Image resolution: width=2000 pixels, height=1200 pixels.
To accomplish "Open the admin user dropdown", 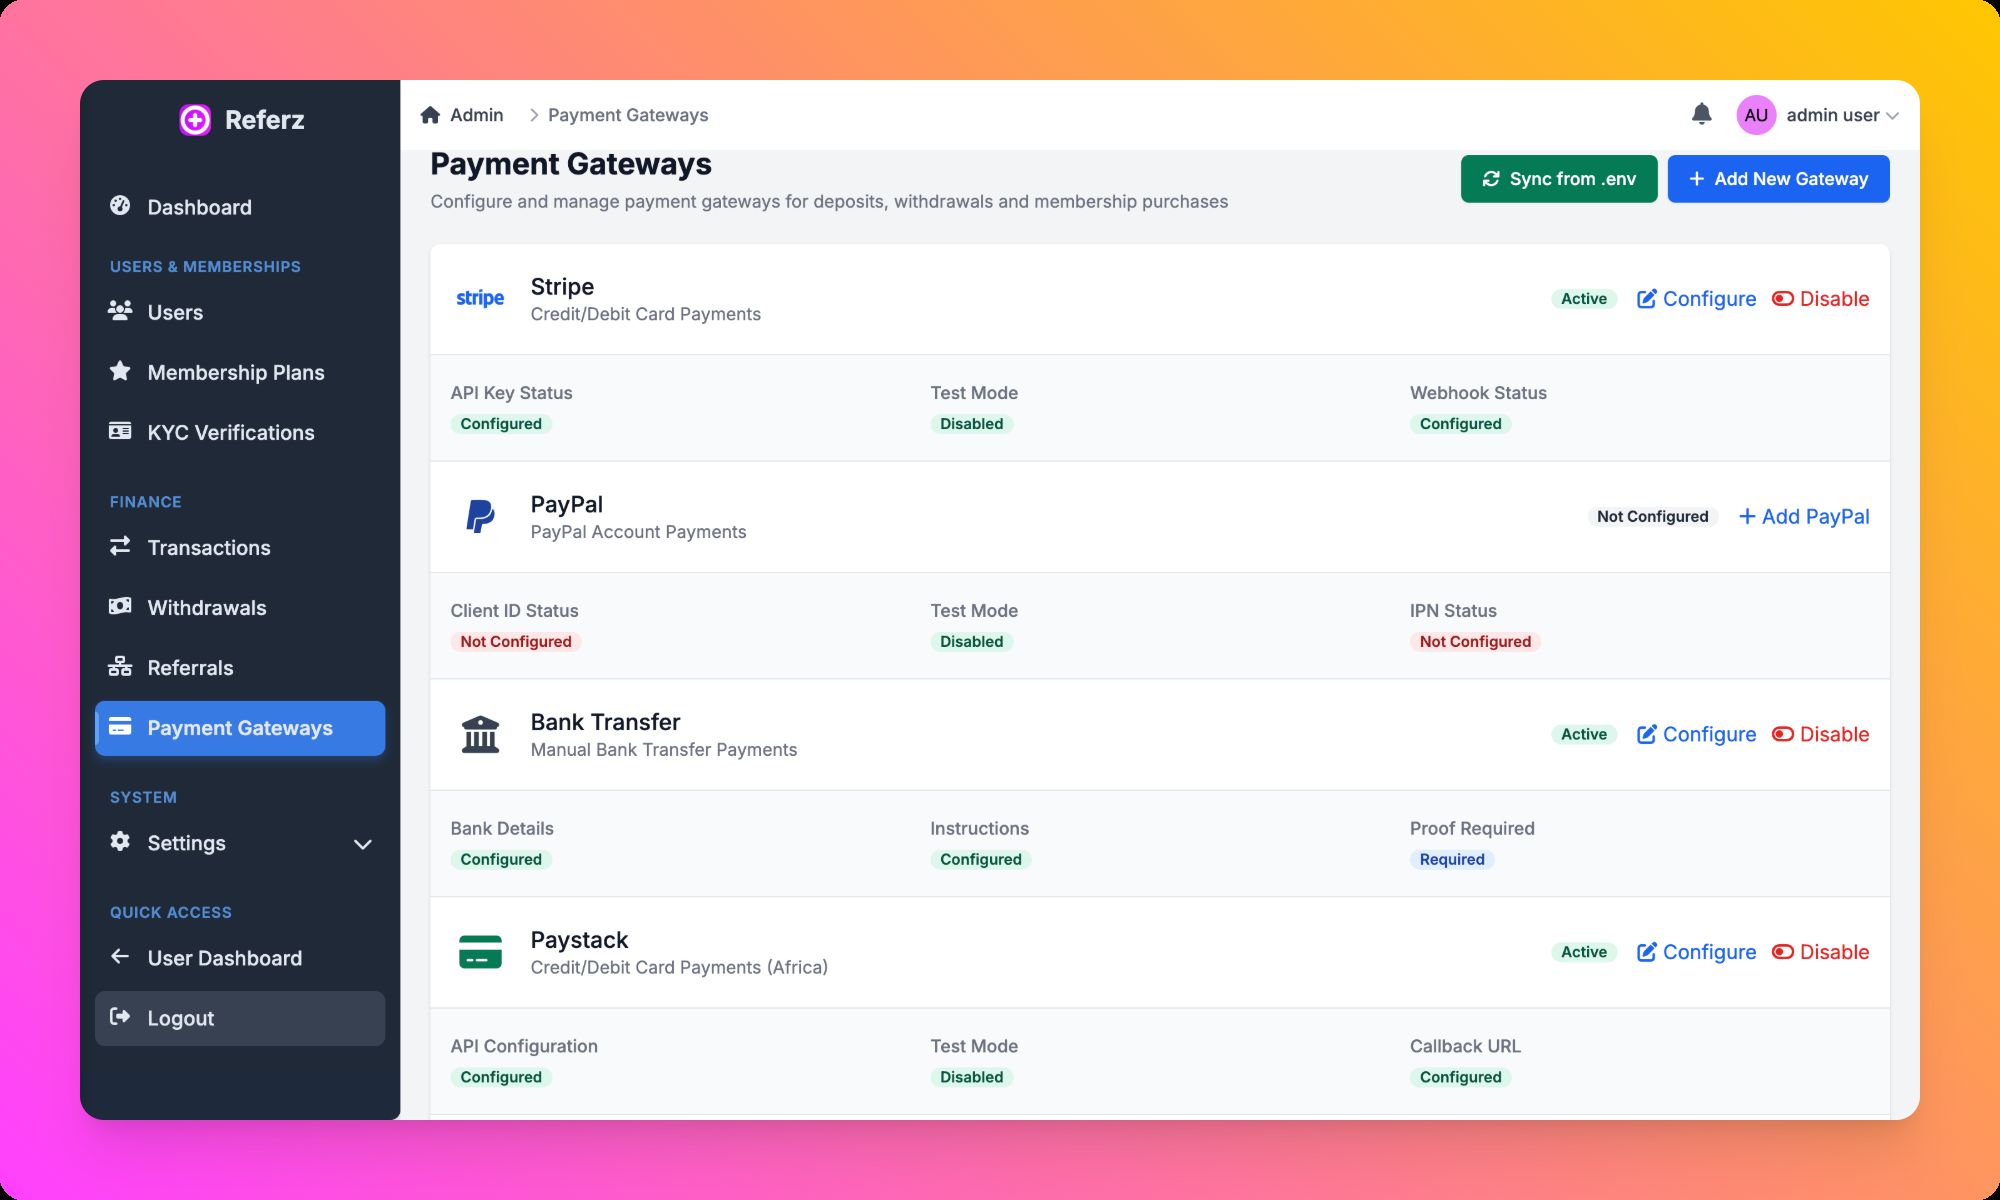I will (x=1841, y=115).
